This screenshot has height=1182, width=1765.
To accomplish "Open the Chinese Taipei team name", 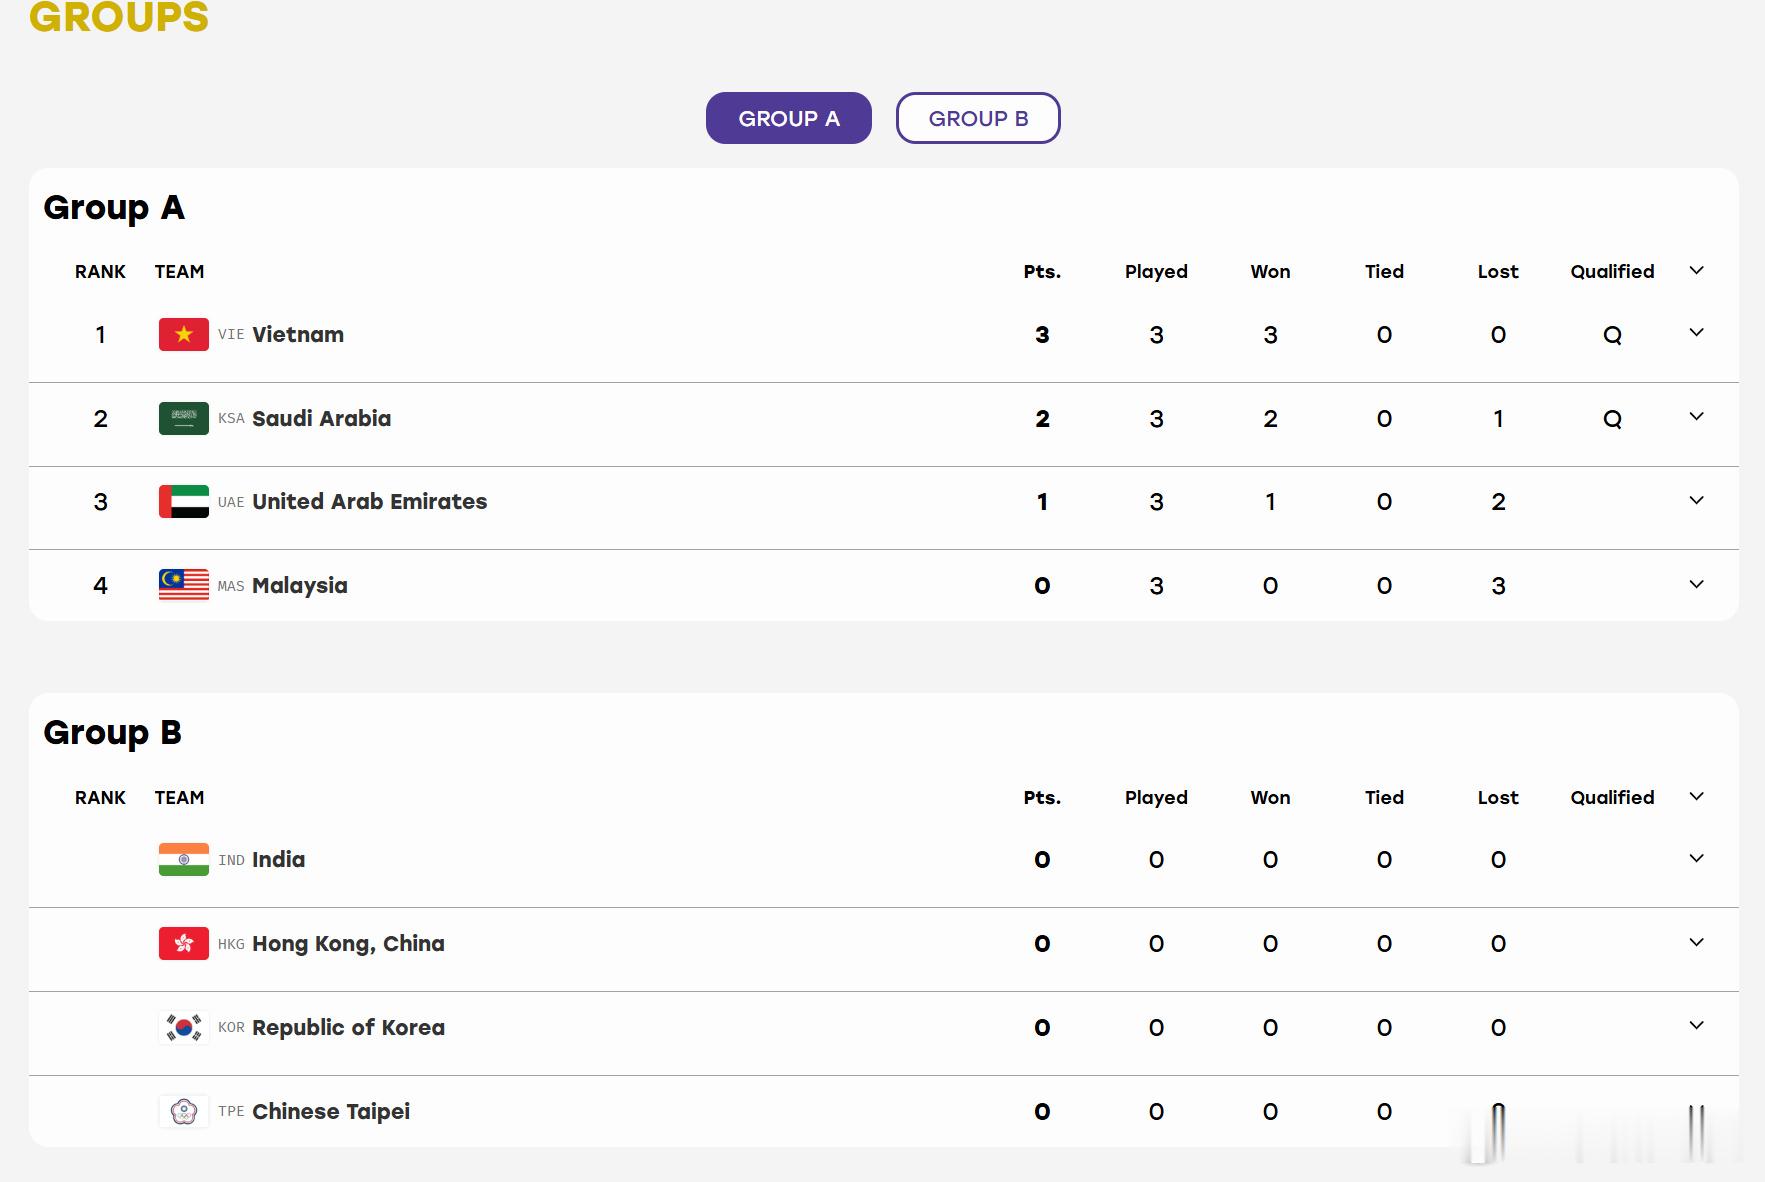I will pyautogui.click(x=331, y=1112).
